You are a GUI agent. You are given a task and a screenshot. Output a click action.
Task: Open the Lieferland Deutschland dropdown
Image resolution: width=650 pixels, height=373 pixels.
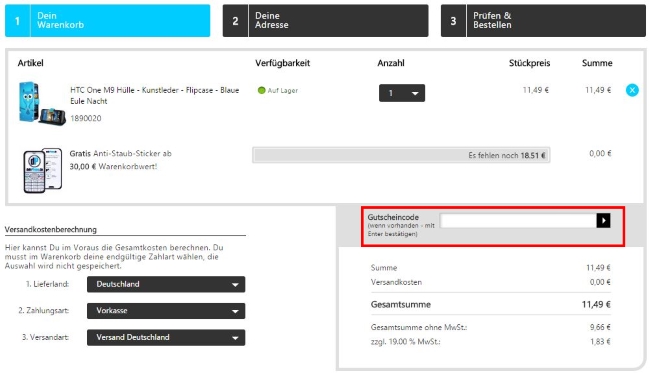click(166, 284)
